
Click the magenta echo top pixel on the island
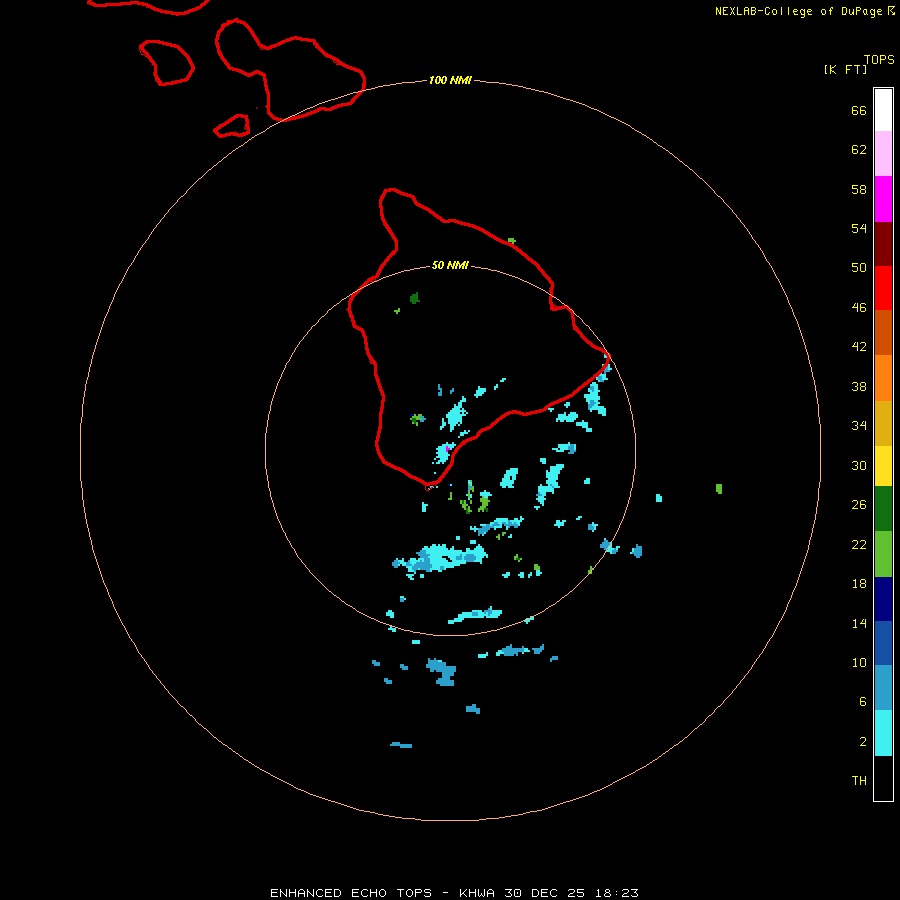pyautogui.click(x=448, y=449)
